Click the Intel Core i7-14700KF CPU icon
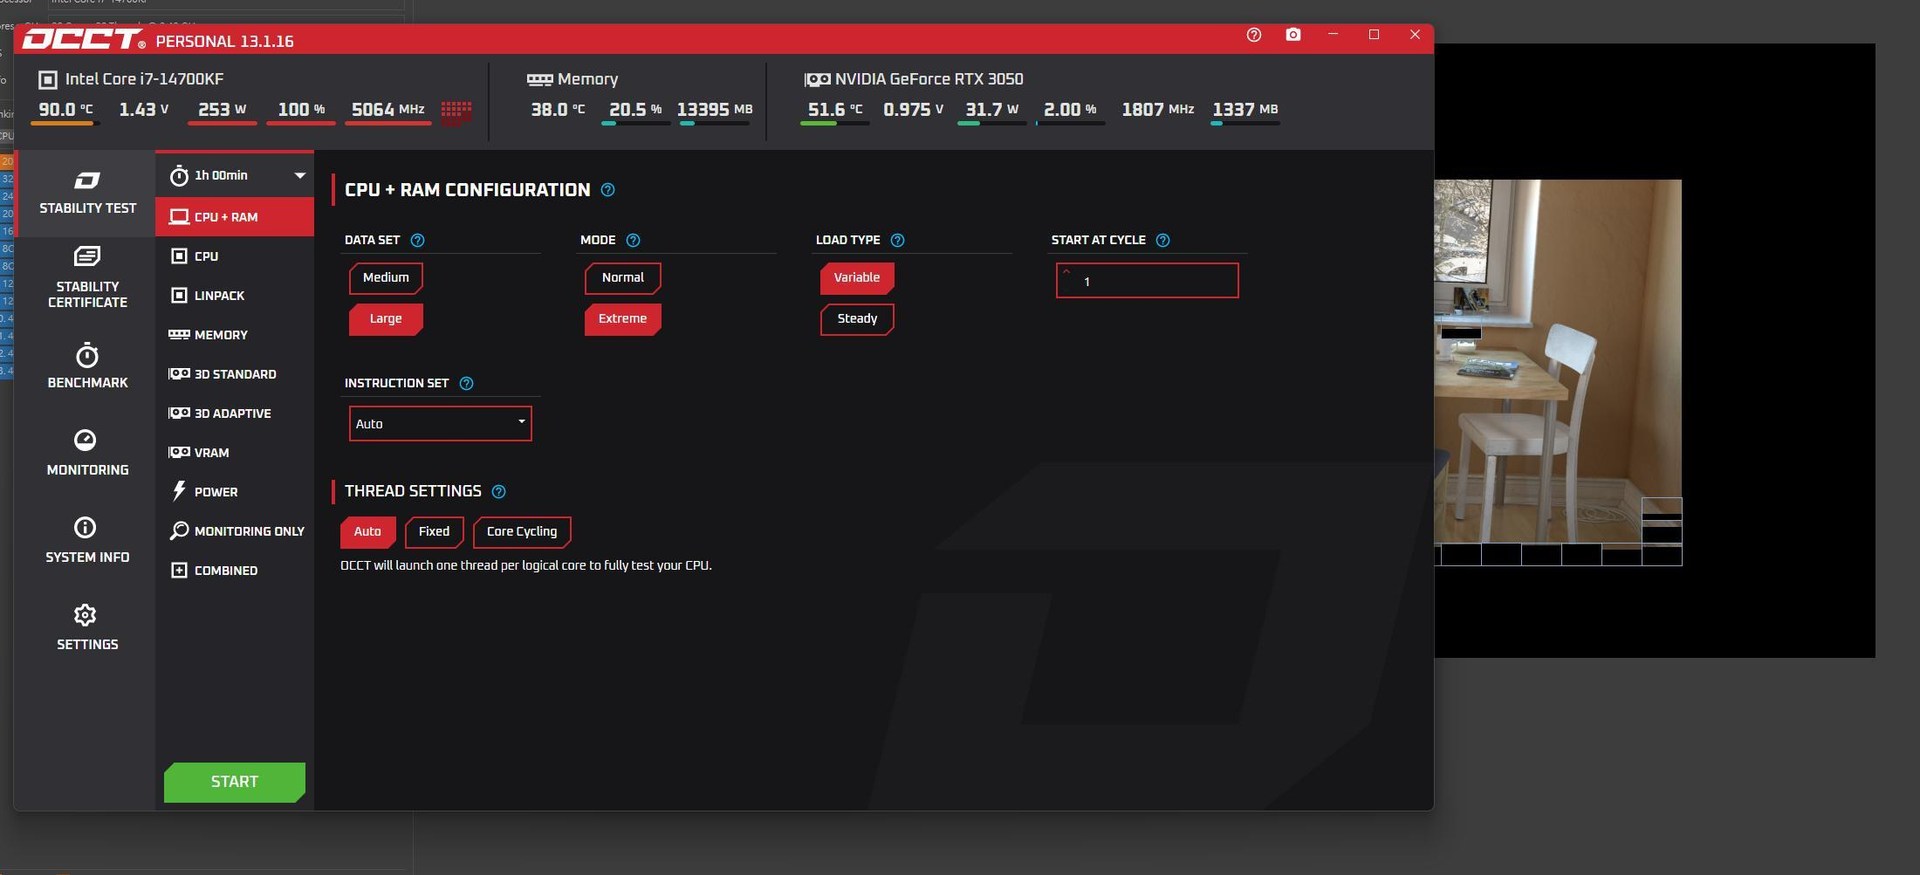The width and height of the screenshot is (1920, 875). (47, 79)
